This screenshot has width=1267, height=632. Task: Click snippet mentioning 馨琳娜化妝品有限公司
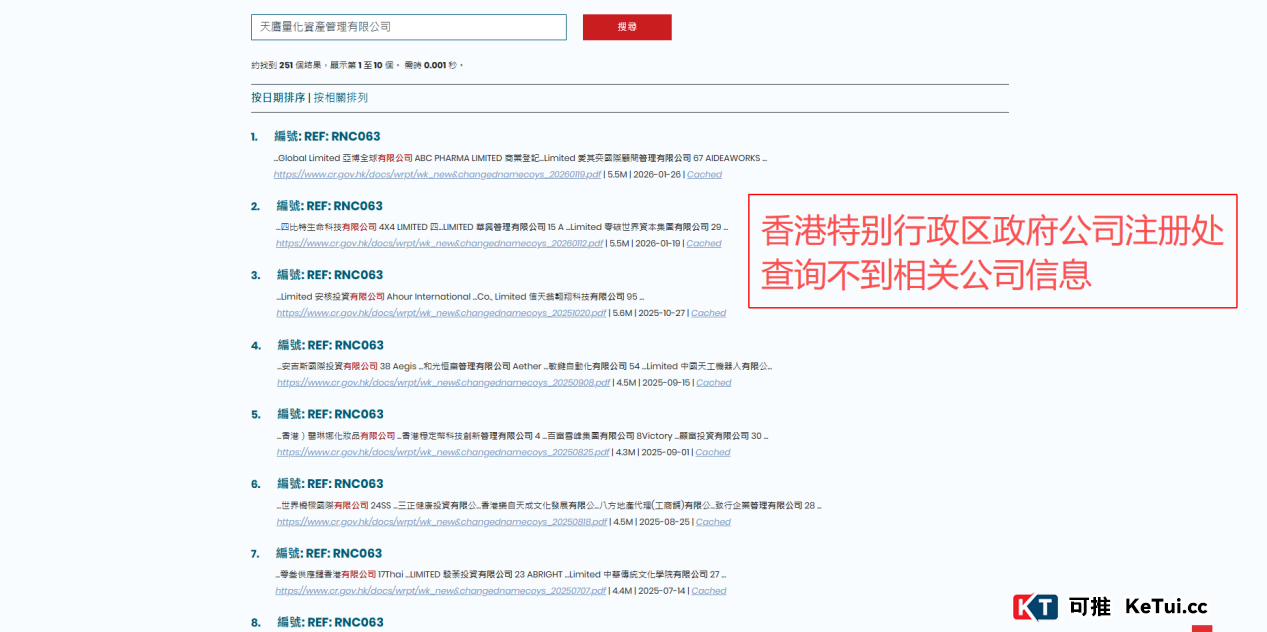tap(523, 436)
